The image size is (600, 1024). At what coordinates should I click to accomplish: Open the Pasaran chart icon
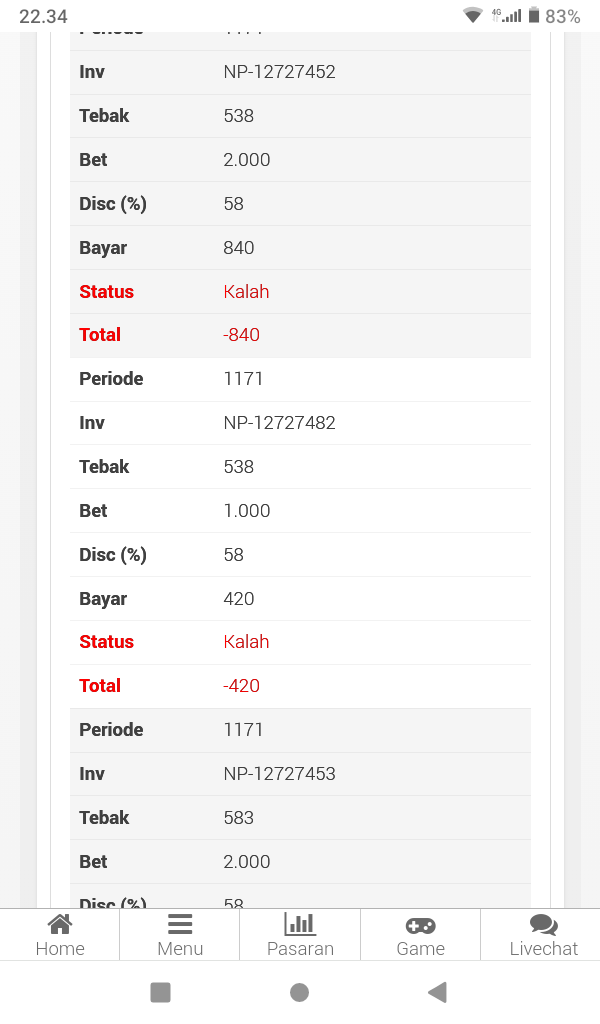click(300, 925)
